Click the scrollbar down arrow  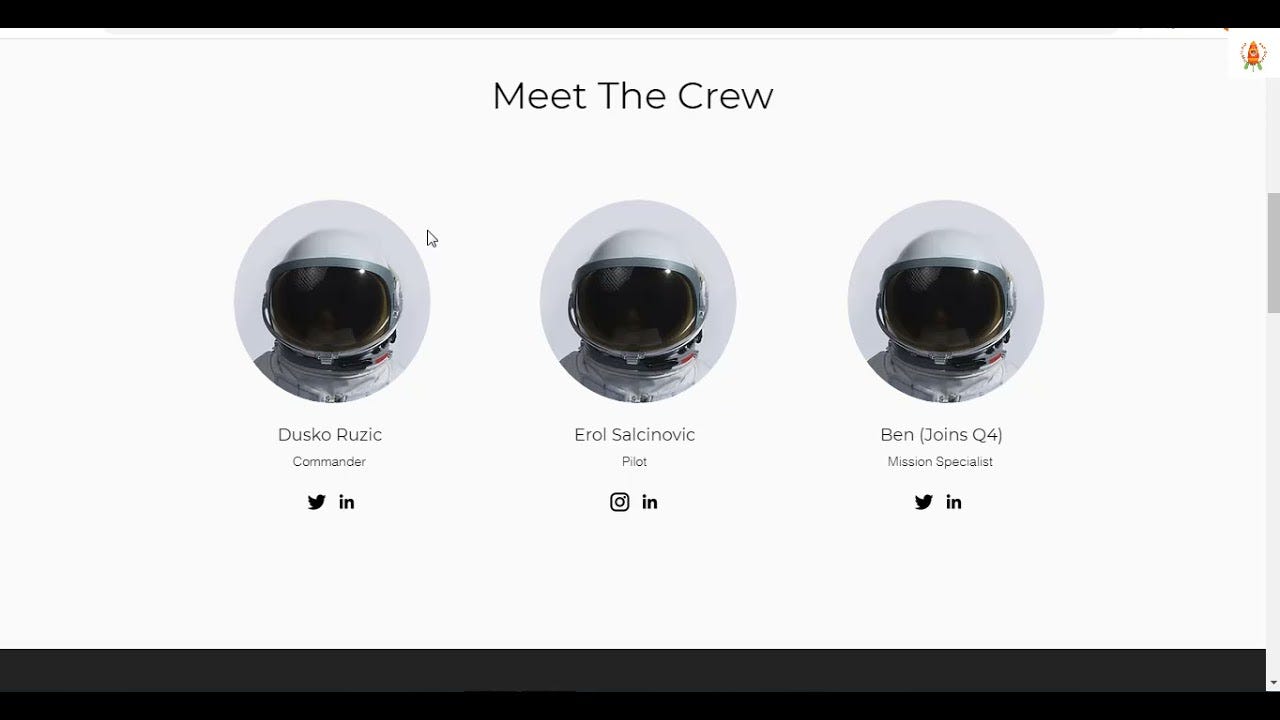[1273, 682]
